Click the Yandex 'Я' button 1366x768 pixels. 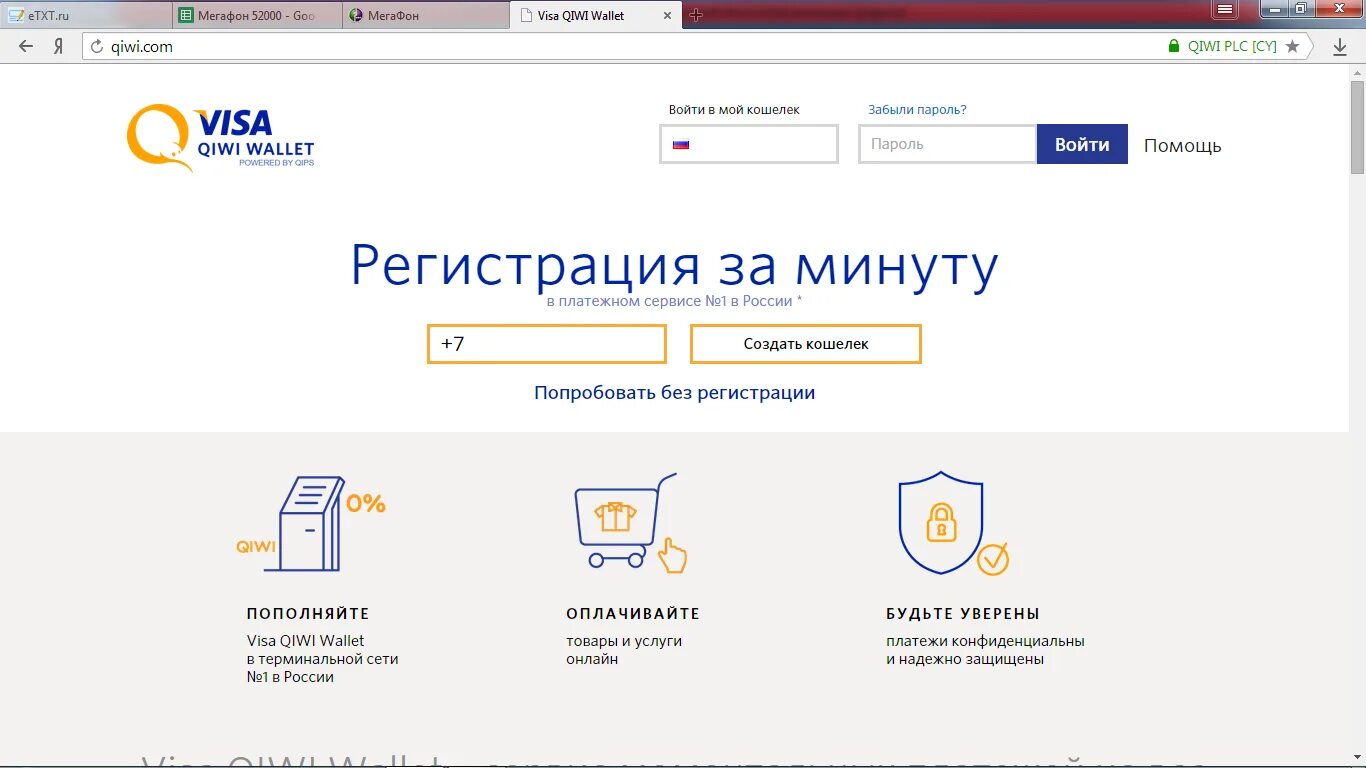click(59, 46)
